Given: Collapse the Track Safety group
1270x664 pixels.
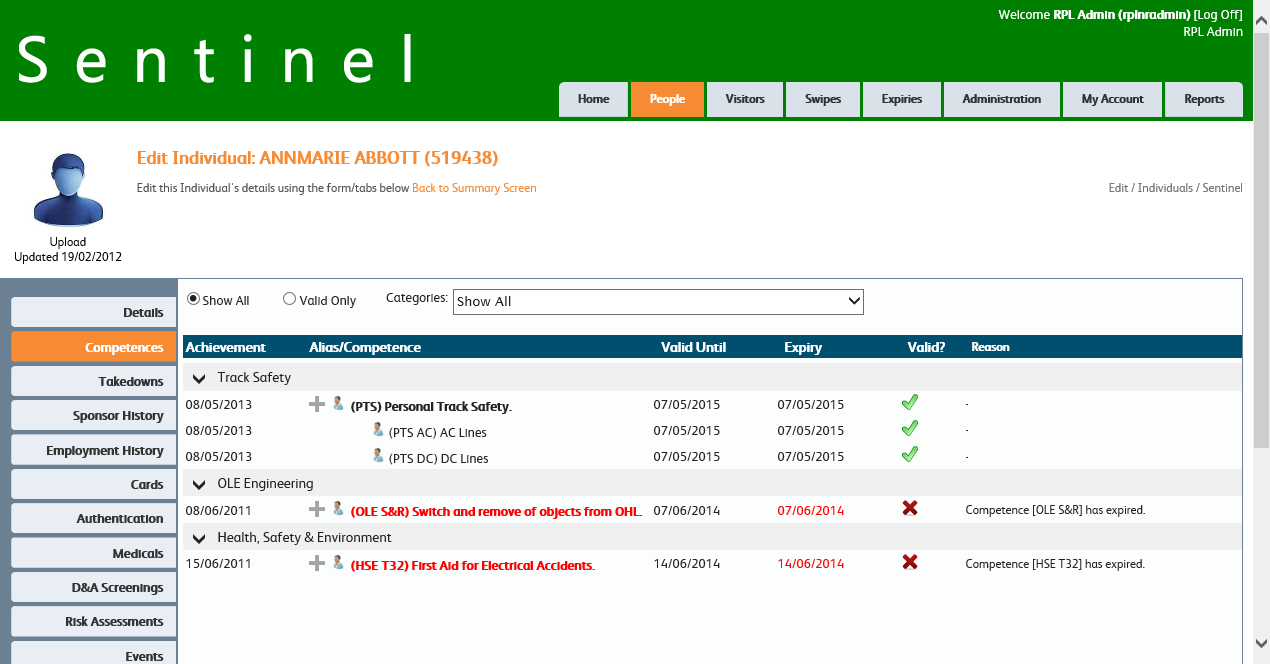Looking at the screenshot, I should click(199, 378).
